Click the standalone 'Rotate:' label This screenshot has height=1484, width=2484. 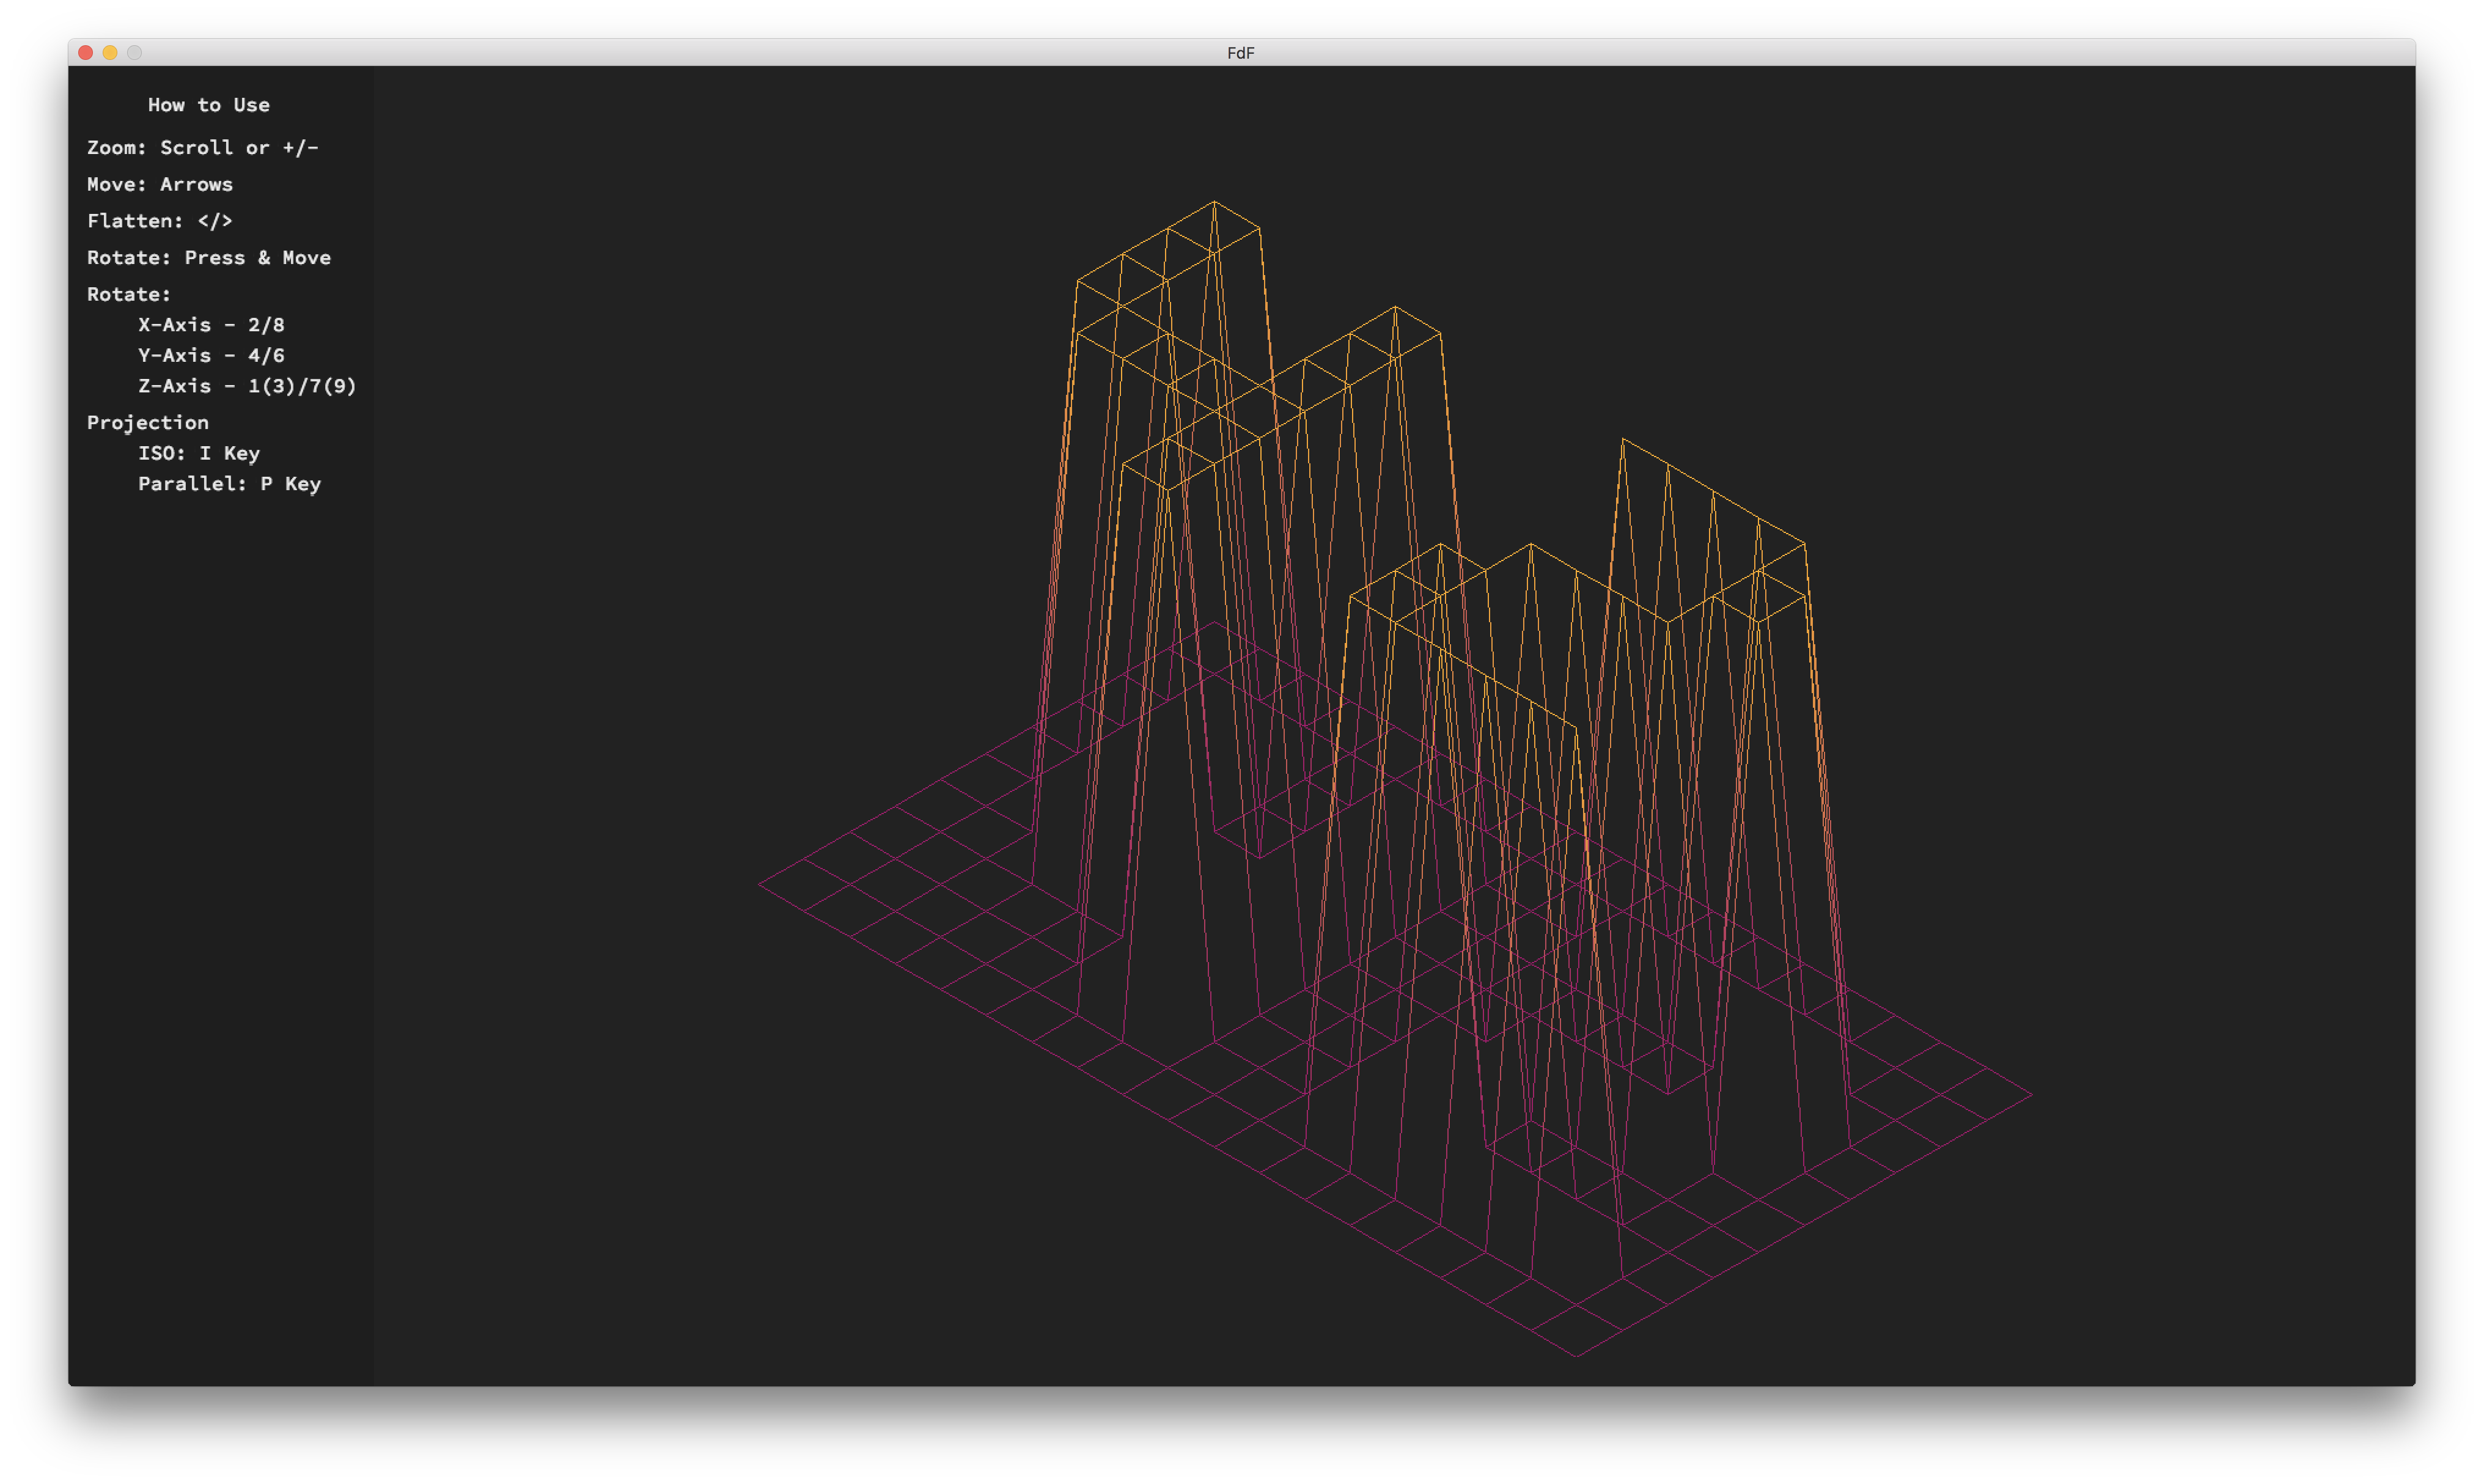click(x=129, y=294)
